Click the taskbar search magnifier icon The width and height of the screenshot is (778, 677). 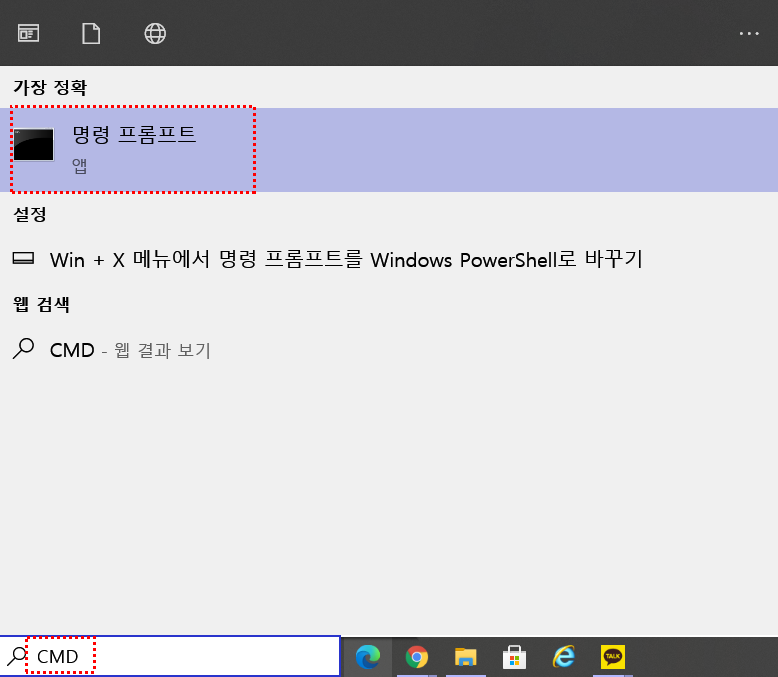point(16,656)
